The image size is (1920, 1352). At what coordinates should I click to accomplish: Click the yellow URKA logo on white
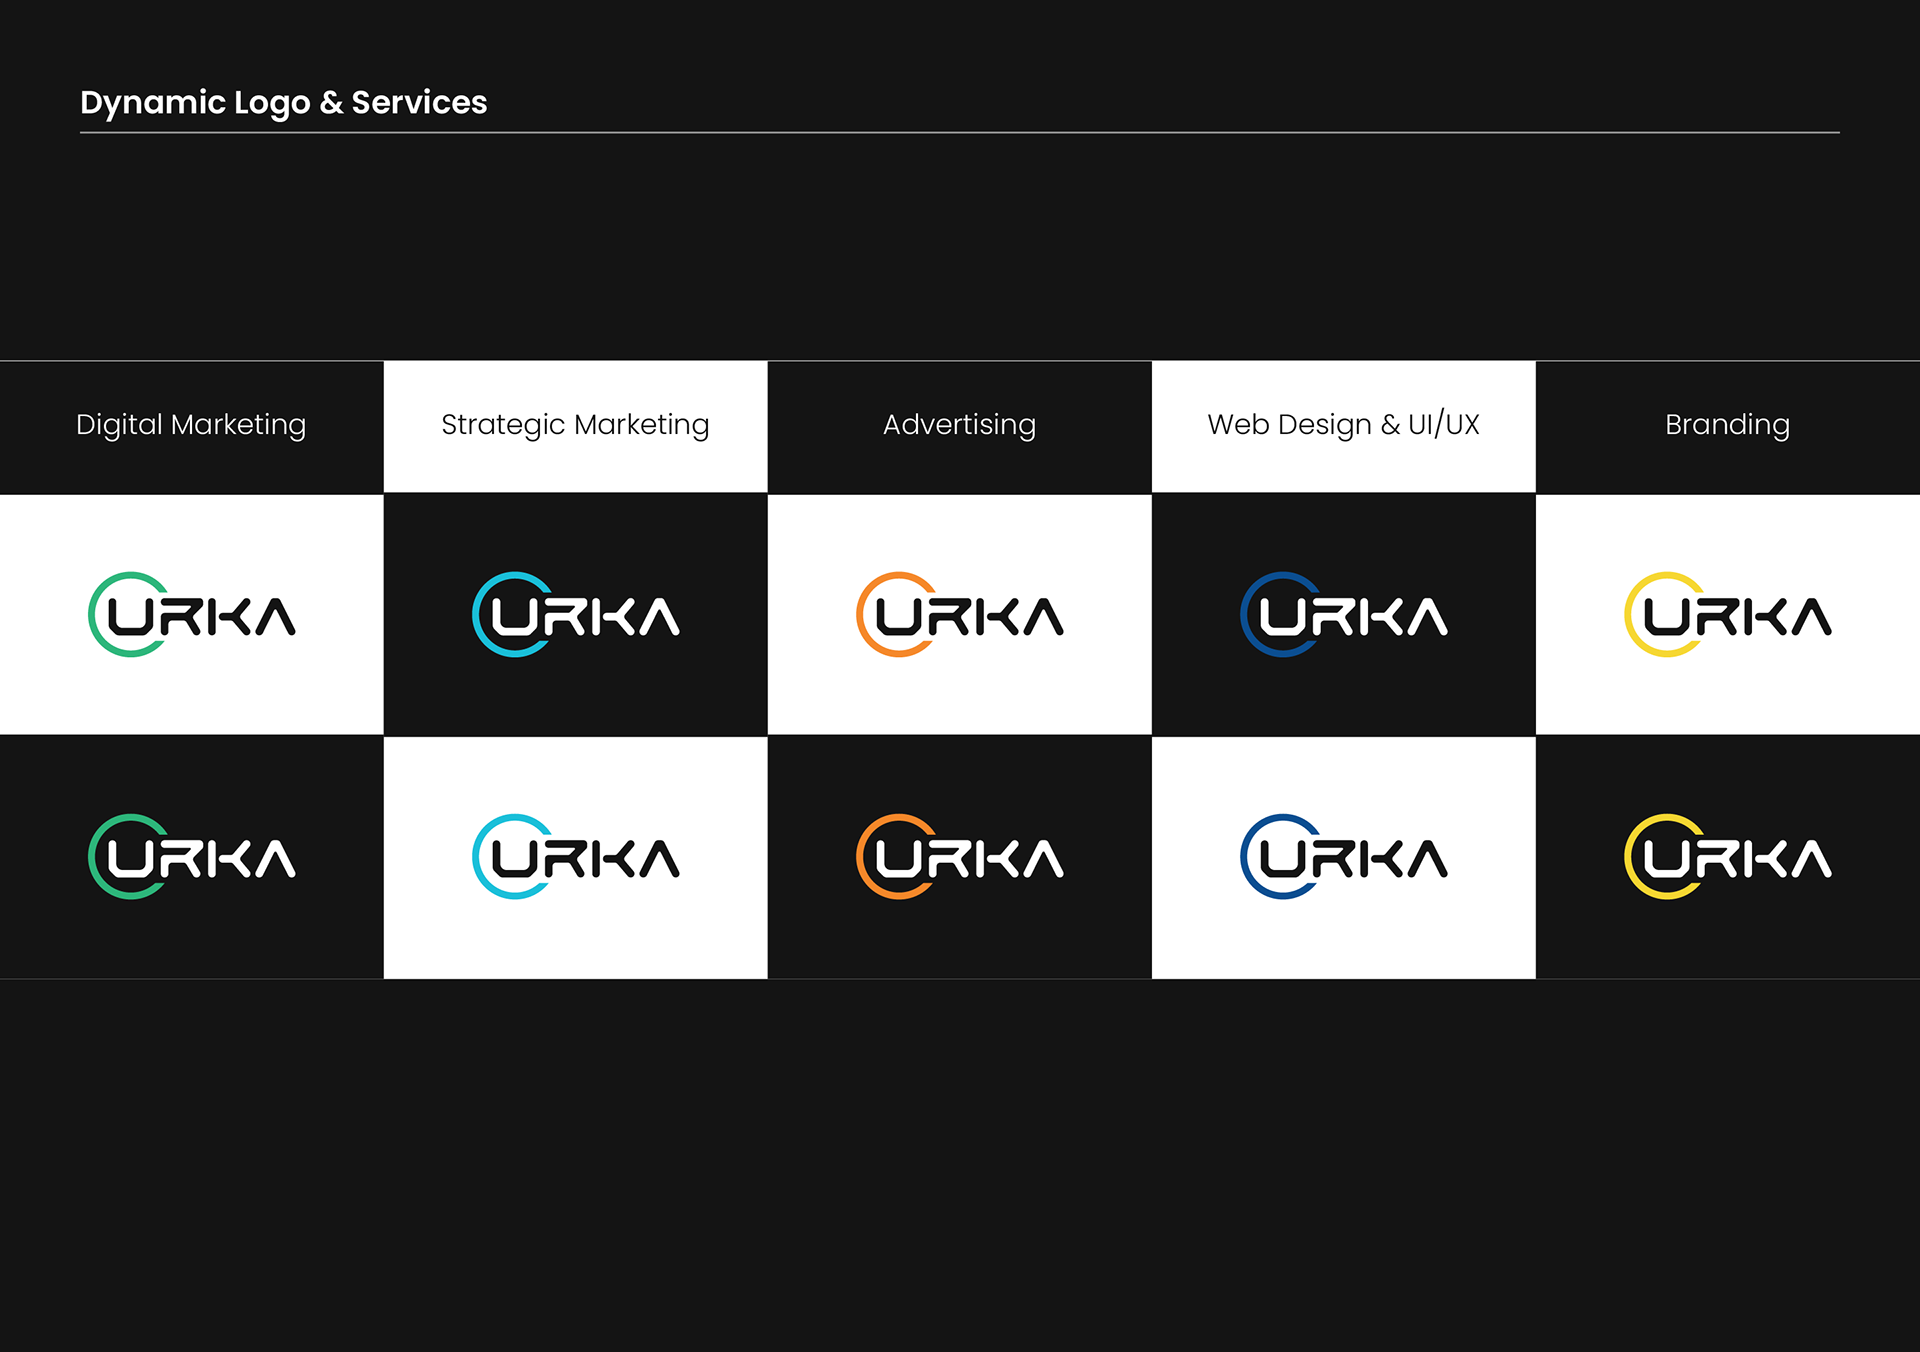pos(1728,615)
